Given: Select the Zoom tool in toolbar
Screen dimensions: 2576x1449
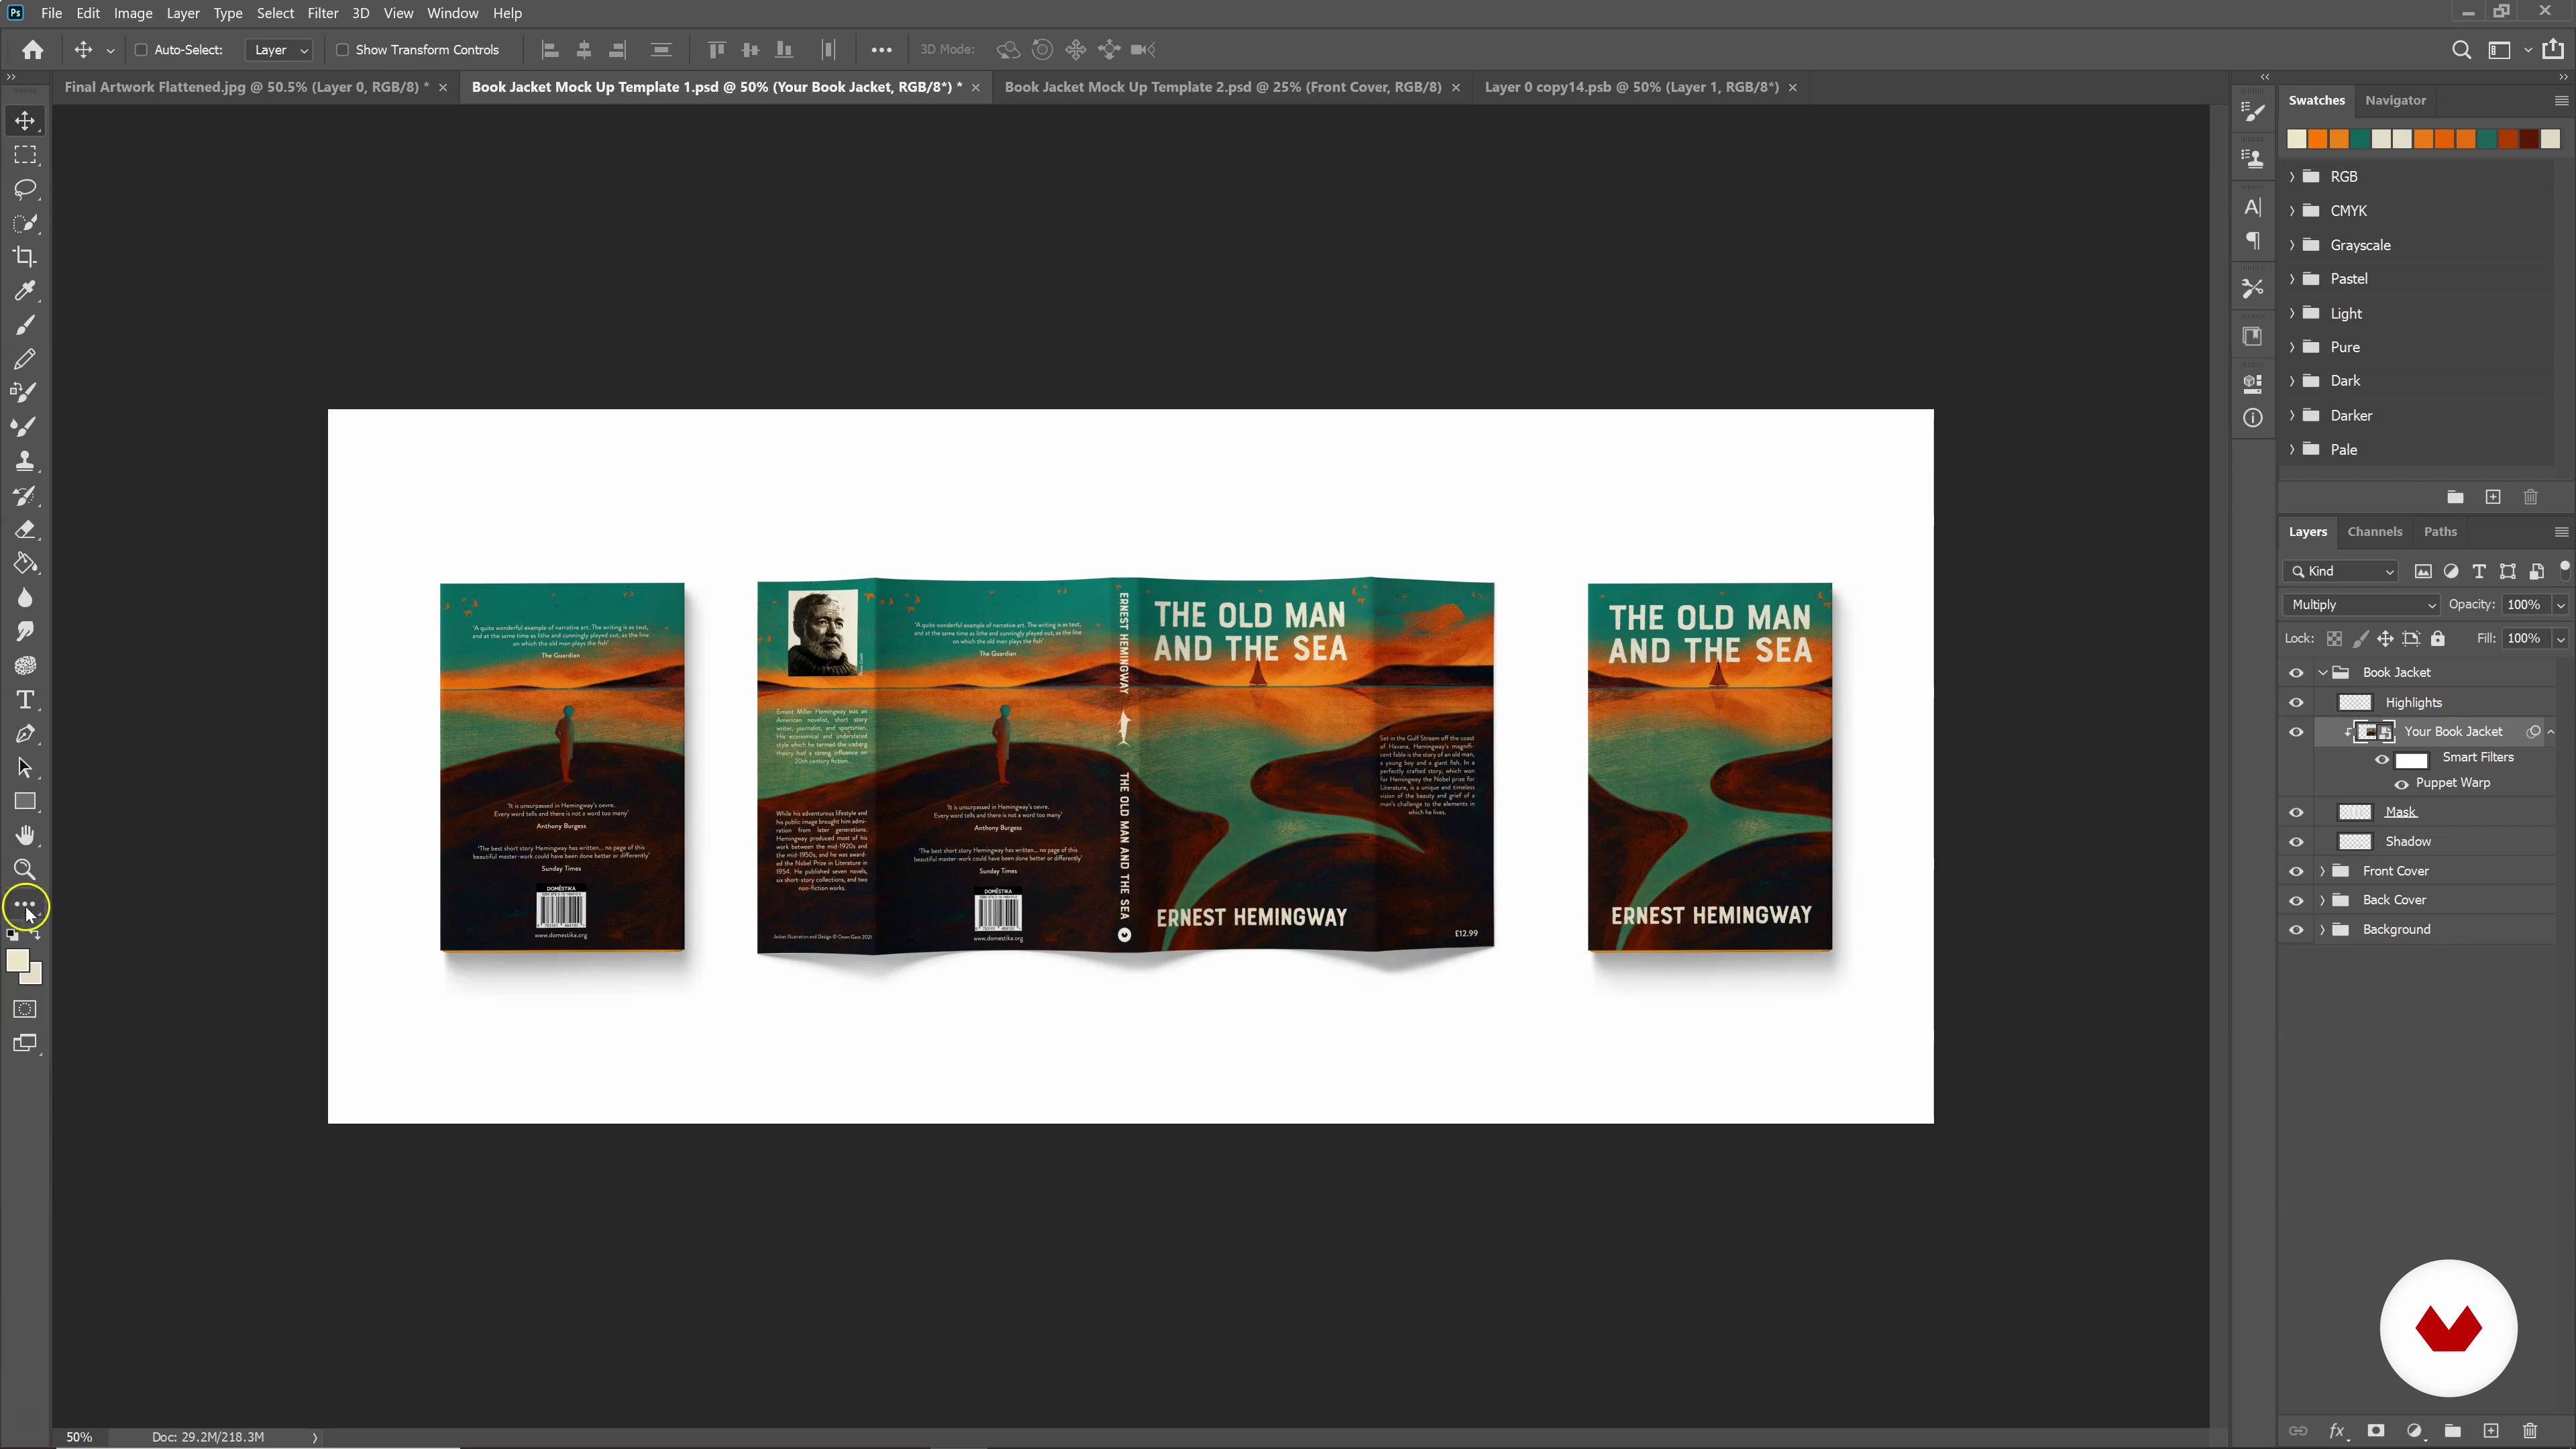Looking at the screenshot, I should (25, 869).
